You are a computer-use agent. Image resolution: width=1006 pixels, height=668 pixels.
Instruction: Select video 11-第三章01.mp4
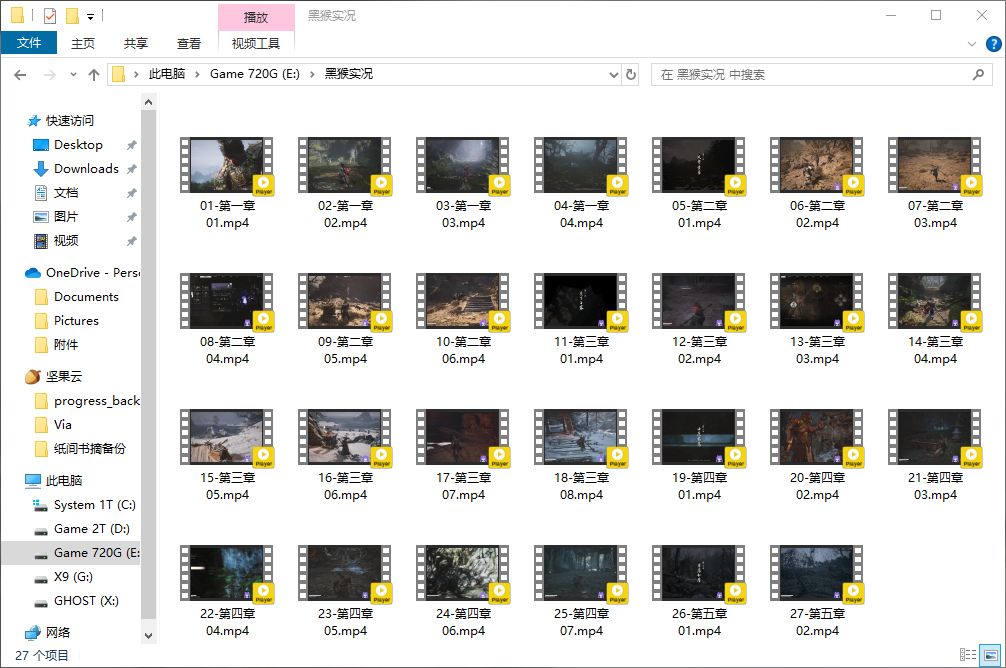581,320
